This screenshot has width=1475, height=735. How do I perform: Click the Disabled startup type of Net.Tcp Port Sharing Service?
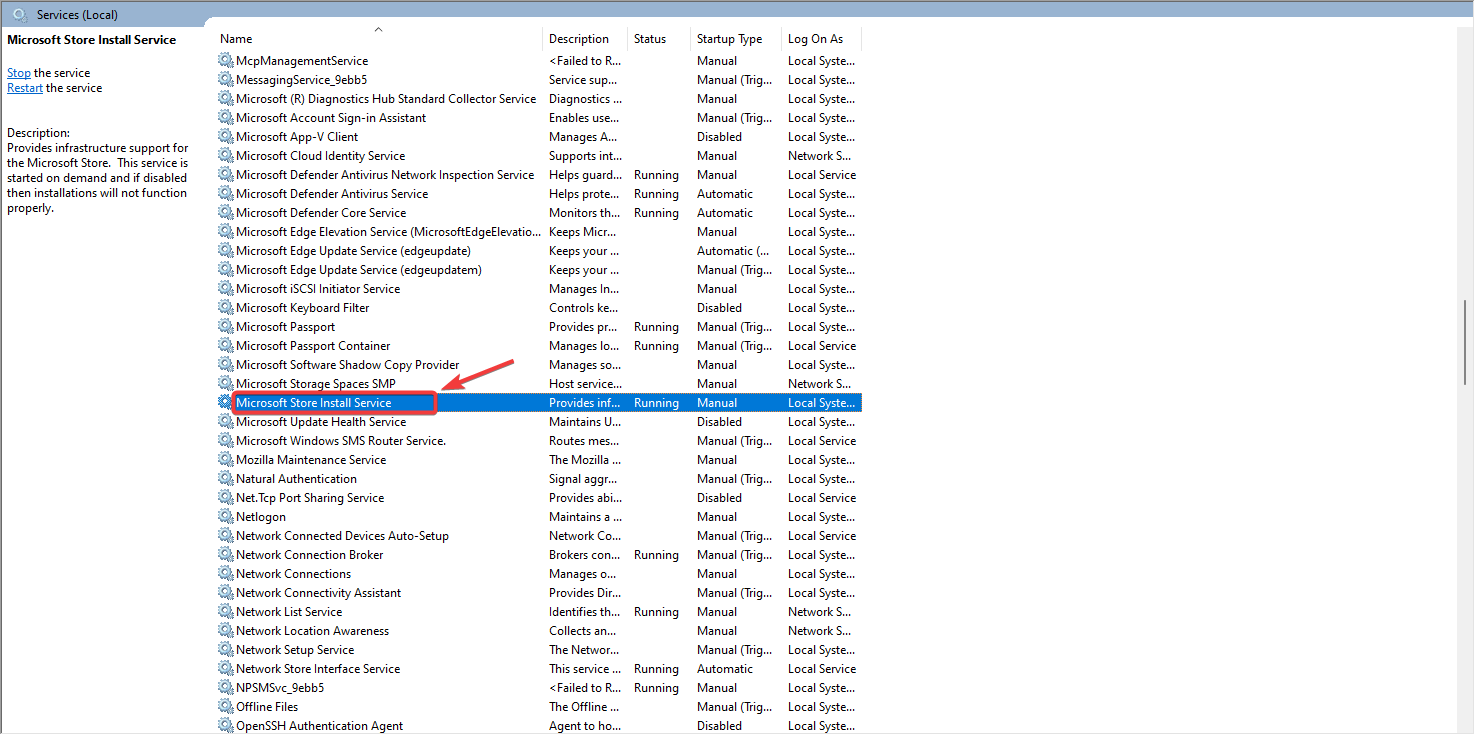pyautogui.click(x=719, y=498)
